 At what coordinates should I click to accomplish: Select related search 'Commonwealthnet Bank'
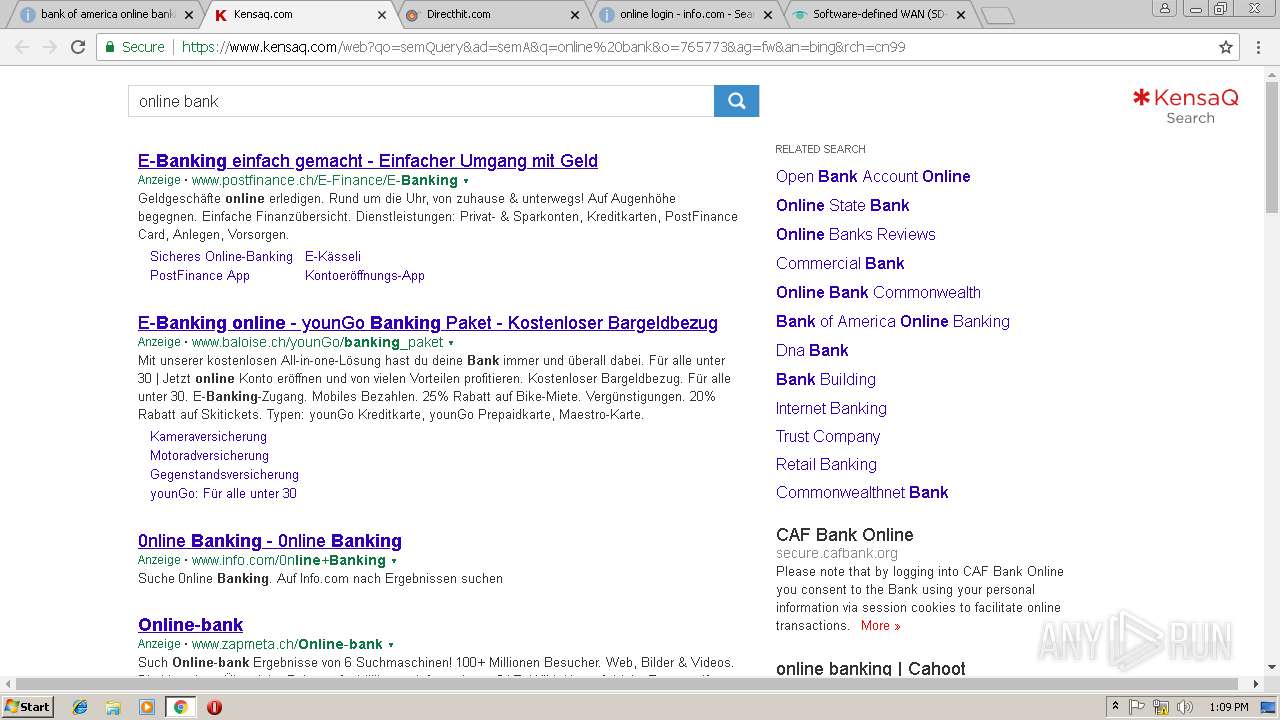(x=862, y=493)
